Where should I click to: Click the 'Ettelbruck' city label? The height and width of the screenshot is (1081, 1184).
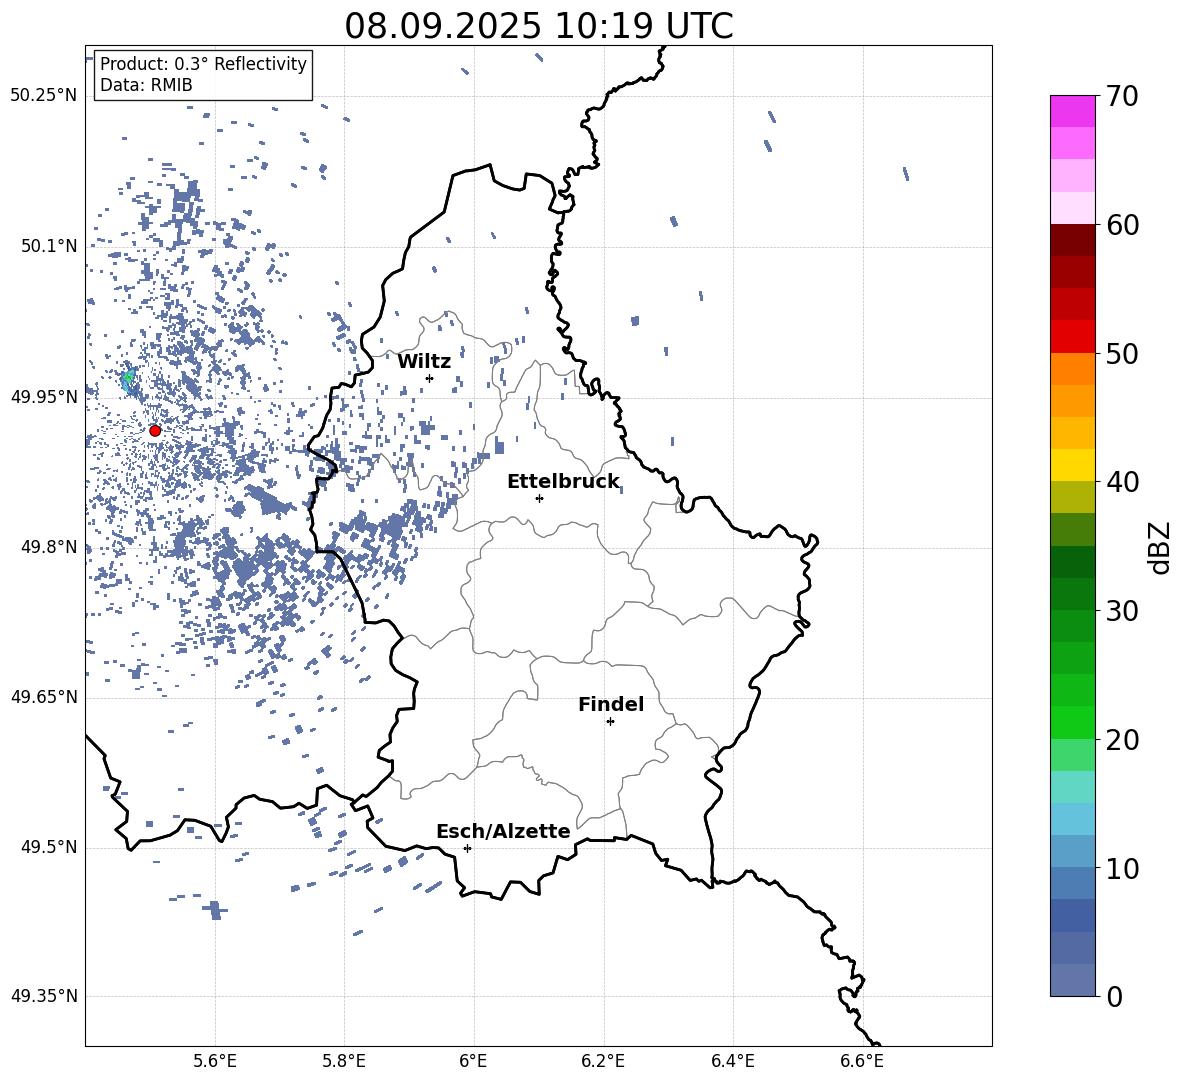pyautogui.click(x=563, y=481)
